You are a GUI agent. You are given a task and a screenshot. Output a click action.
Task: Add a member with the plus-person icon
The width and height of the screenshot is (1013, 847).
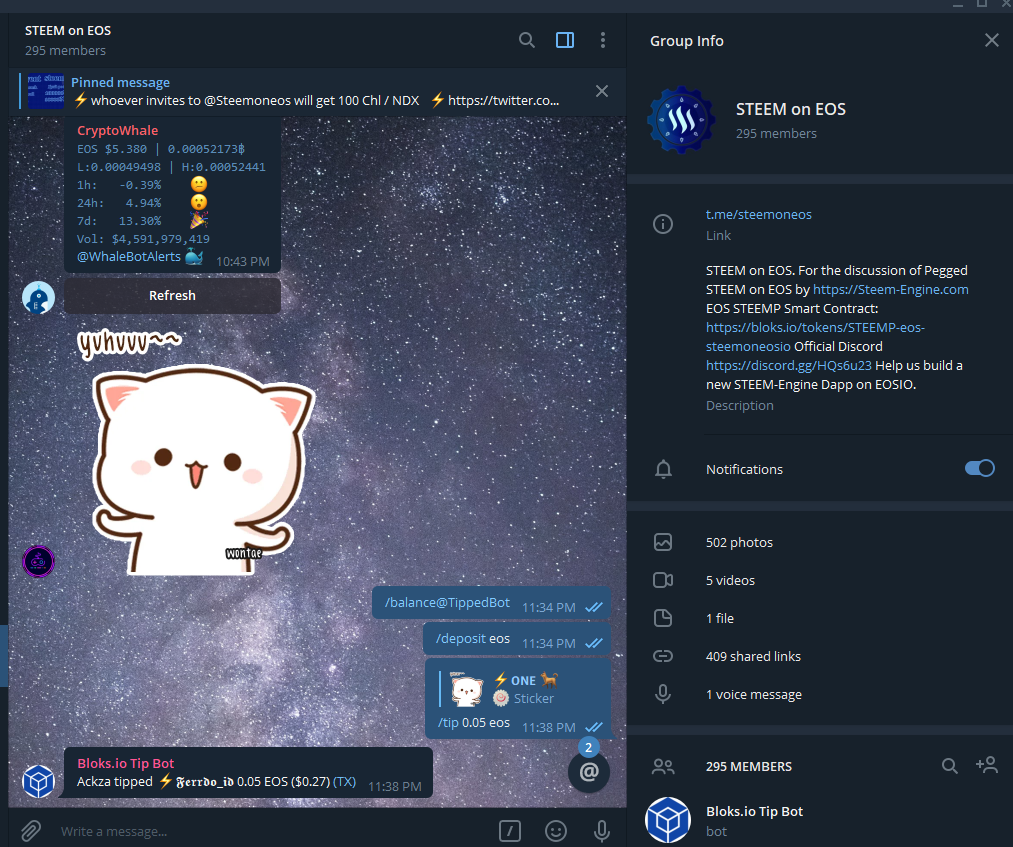tap(987, 766)
